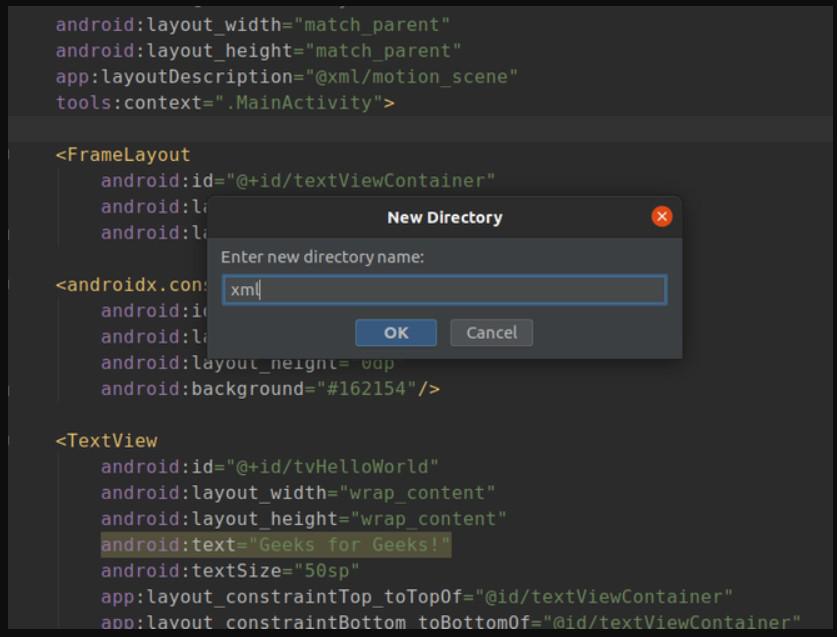The image size is (837, 637).
Task: Cancel the New Directory dialog
Action: point(491,333)
